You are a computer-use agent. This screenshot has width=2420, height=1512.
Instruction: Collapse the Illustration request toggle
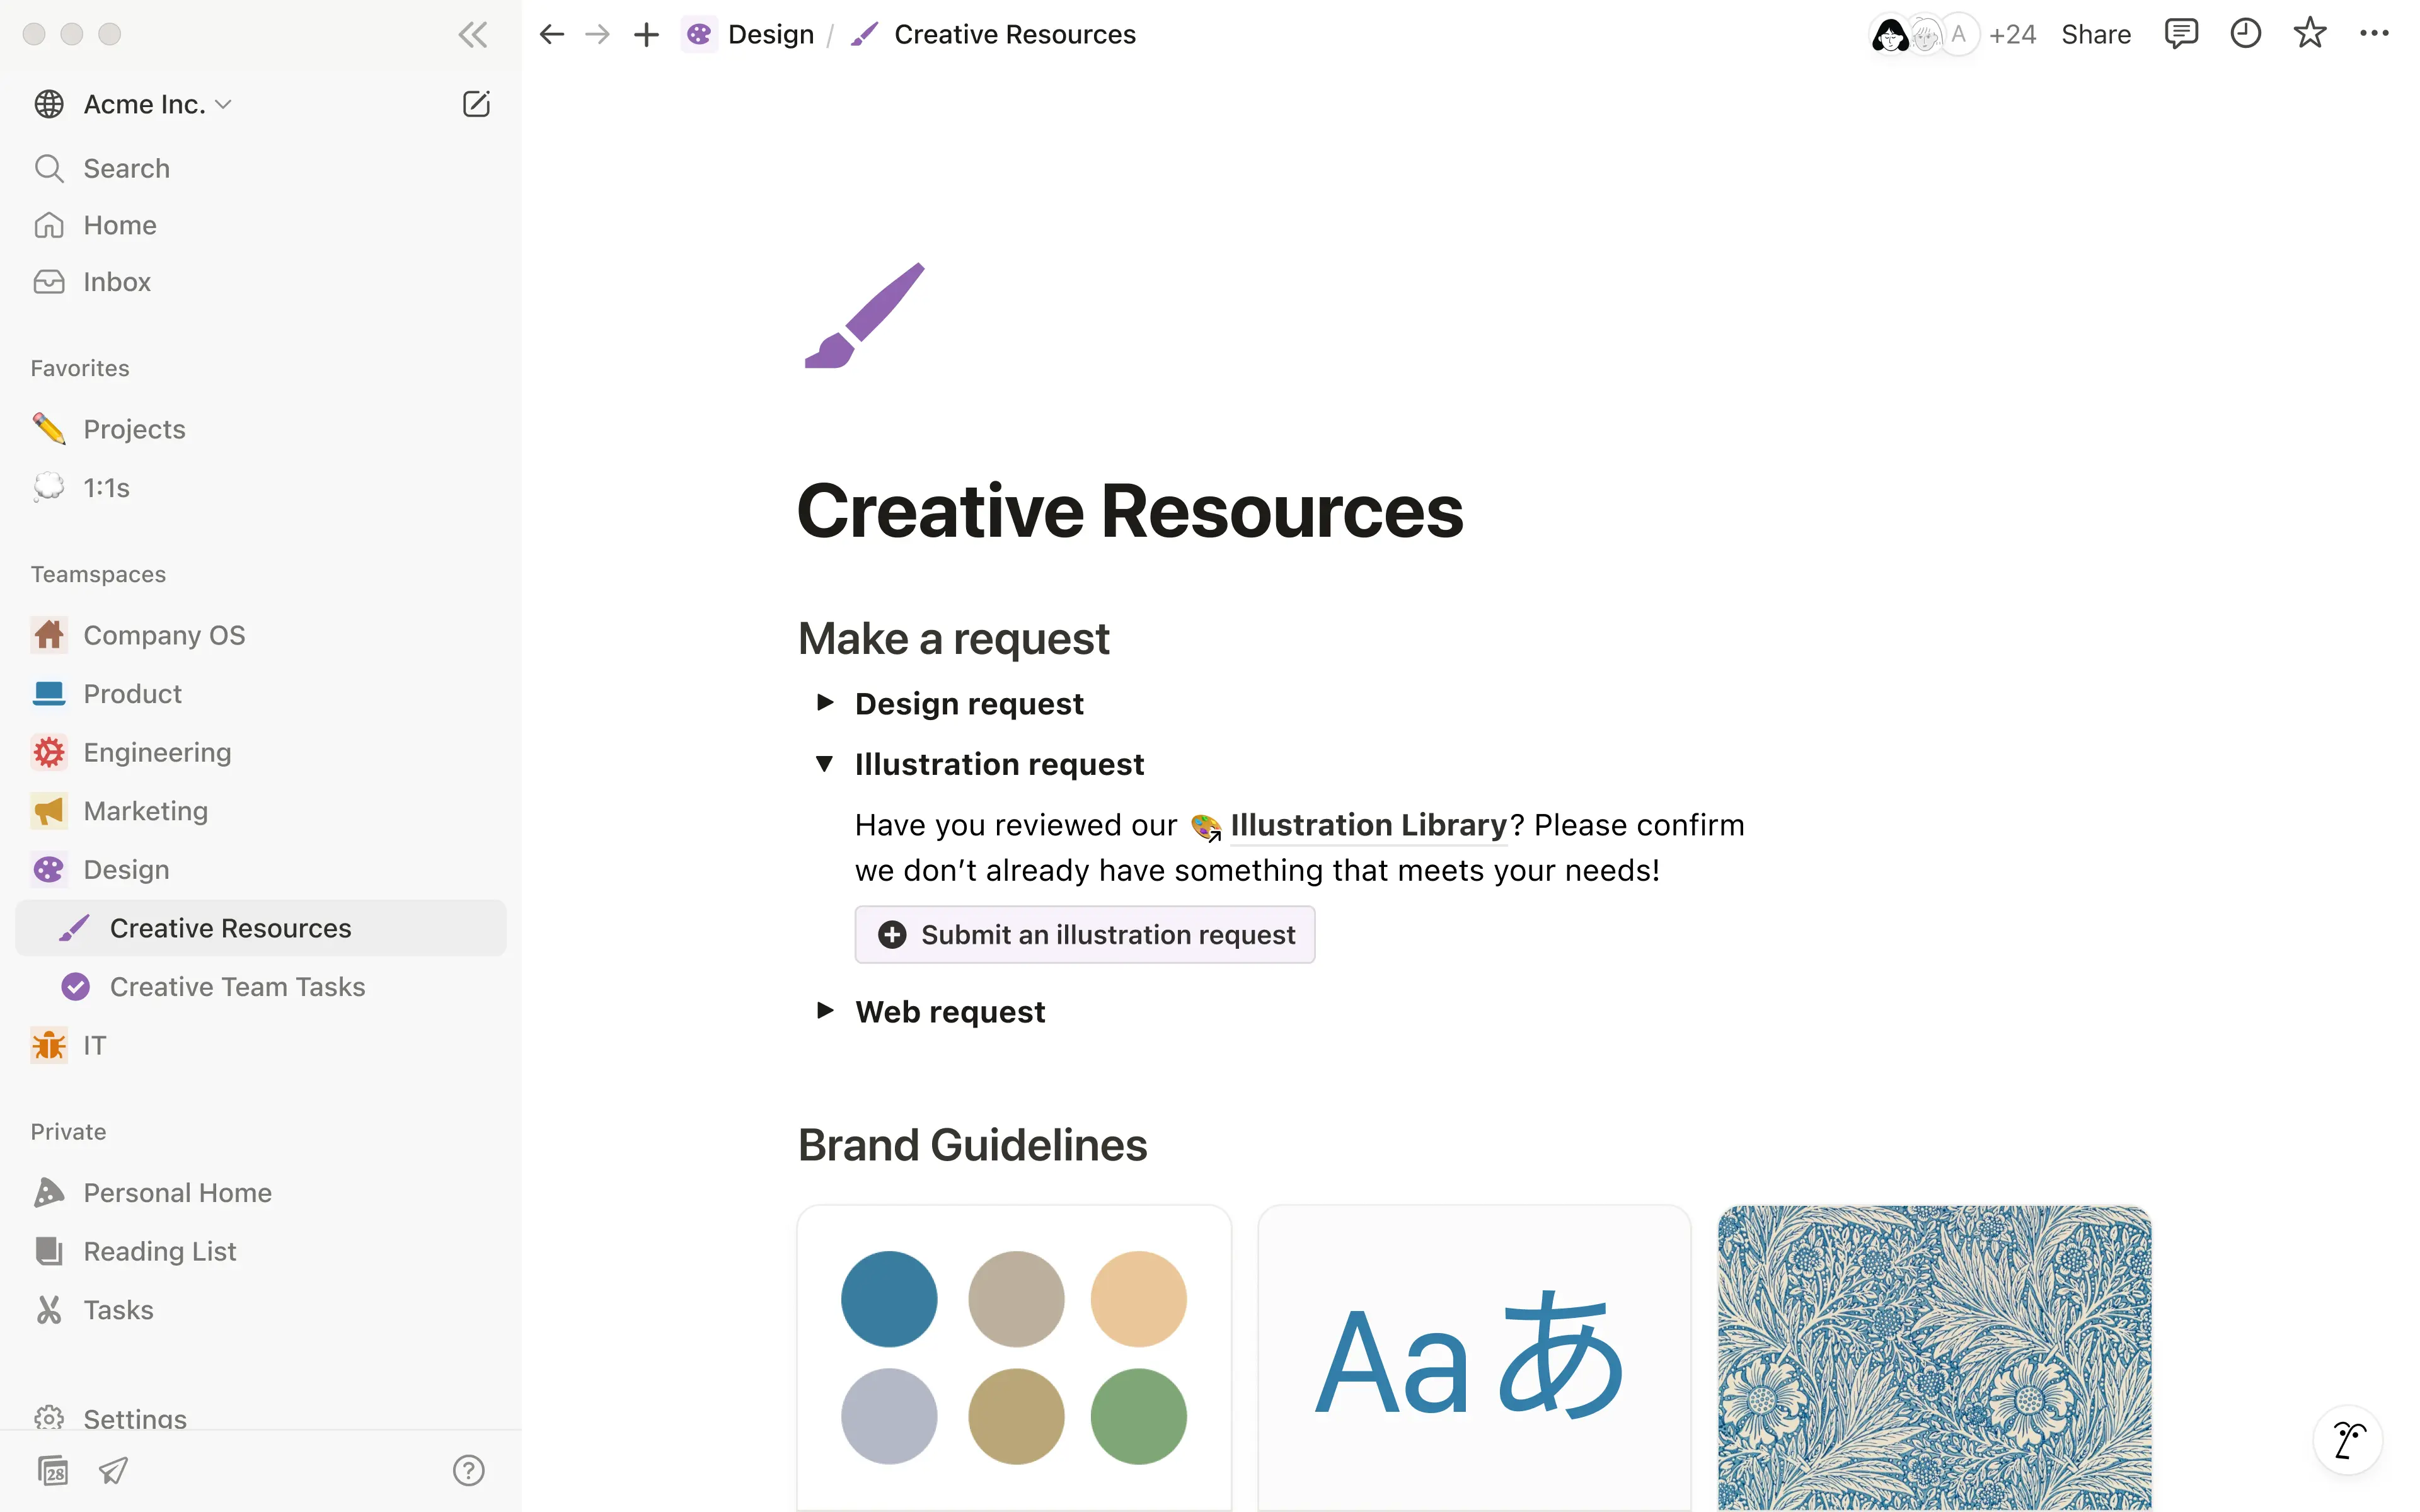click(x=825, y=764)
